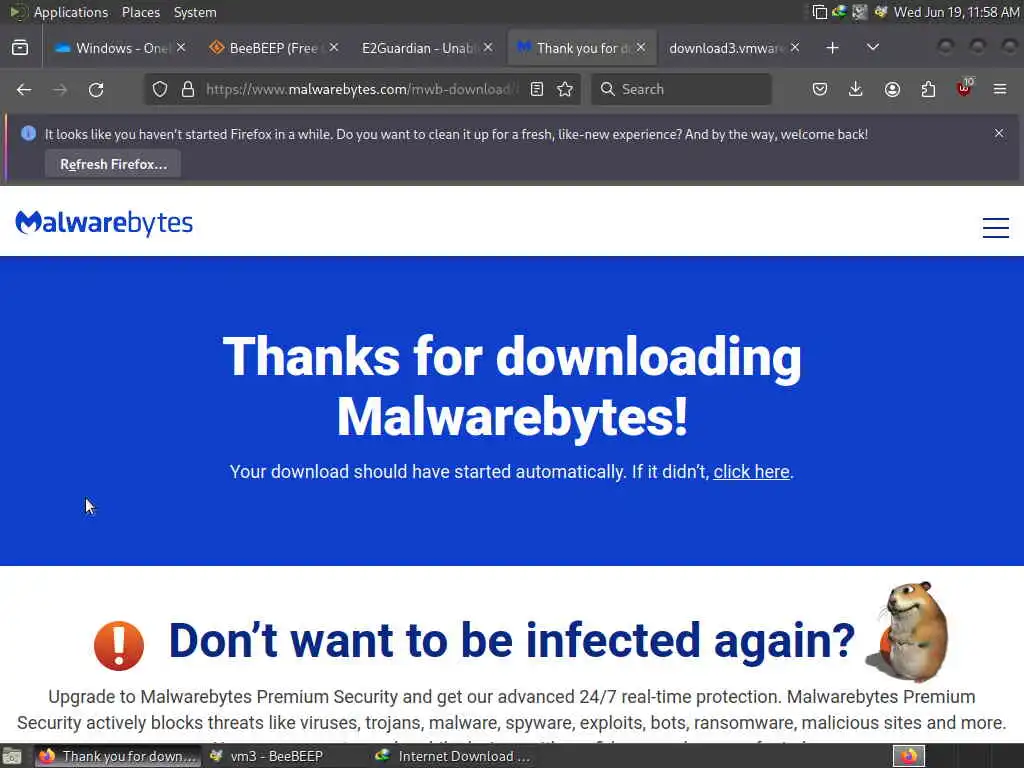Open the tracking protection shield icon
The image size is (1024, 768).
[x=160, y=89]
